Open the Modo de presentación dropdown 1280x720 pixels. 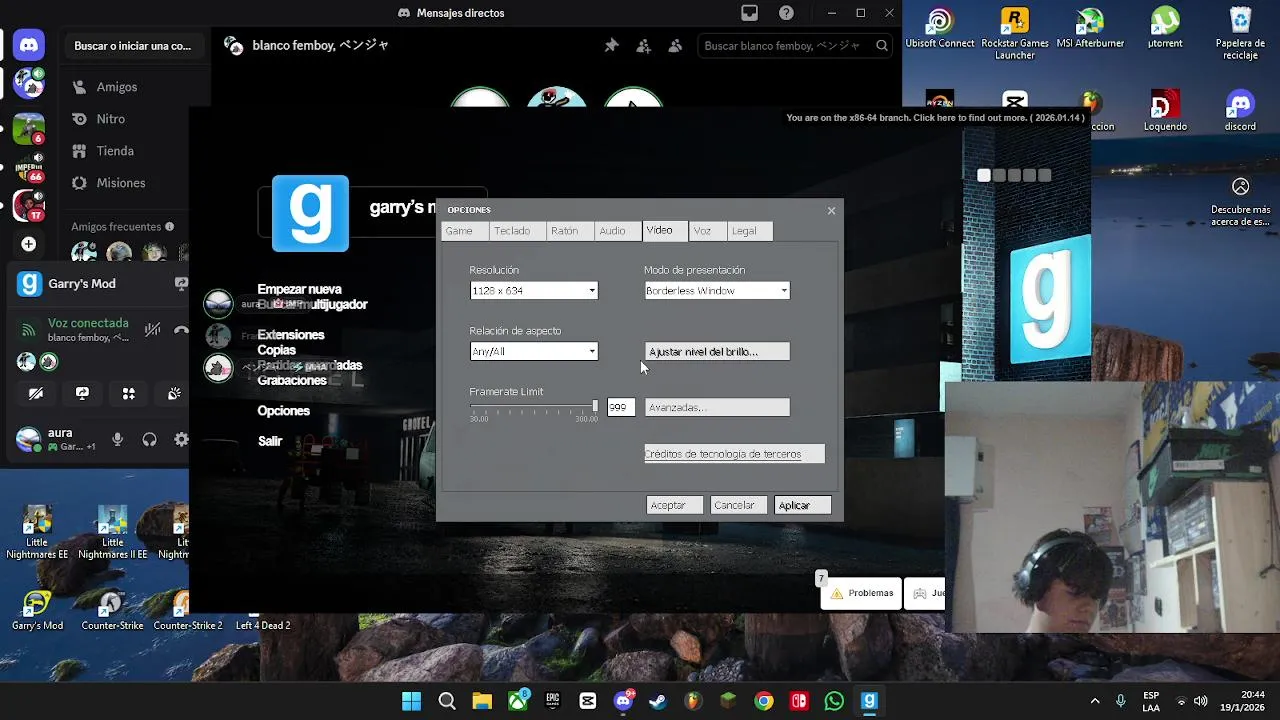pos(717,291)
